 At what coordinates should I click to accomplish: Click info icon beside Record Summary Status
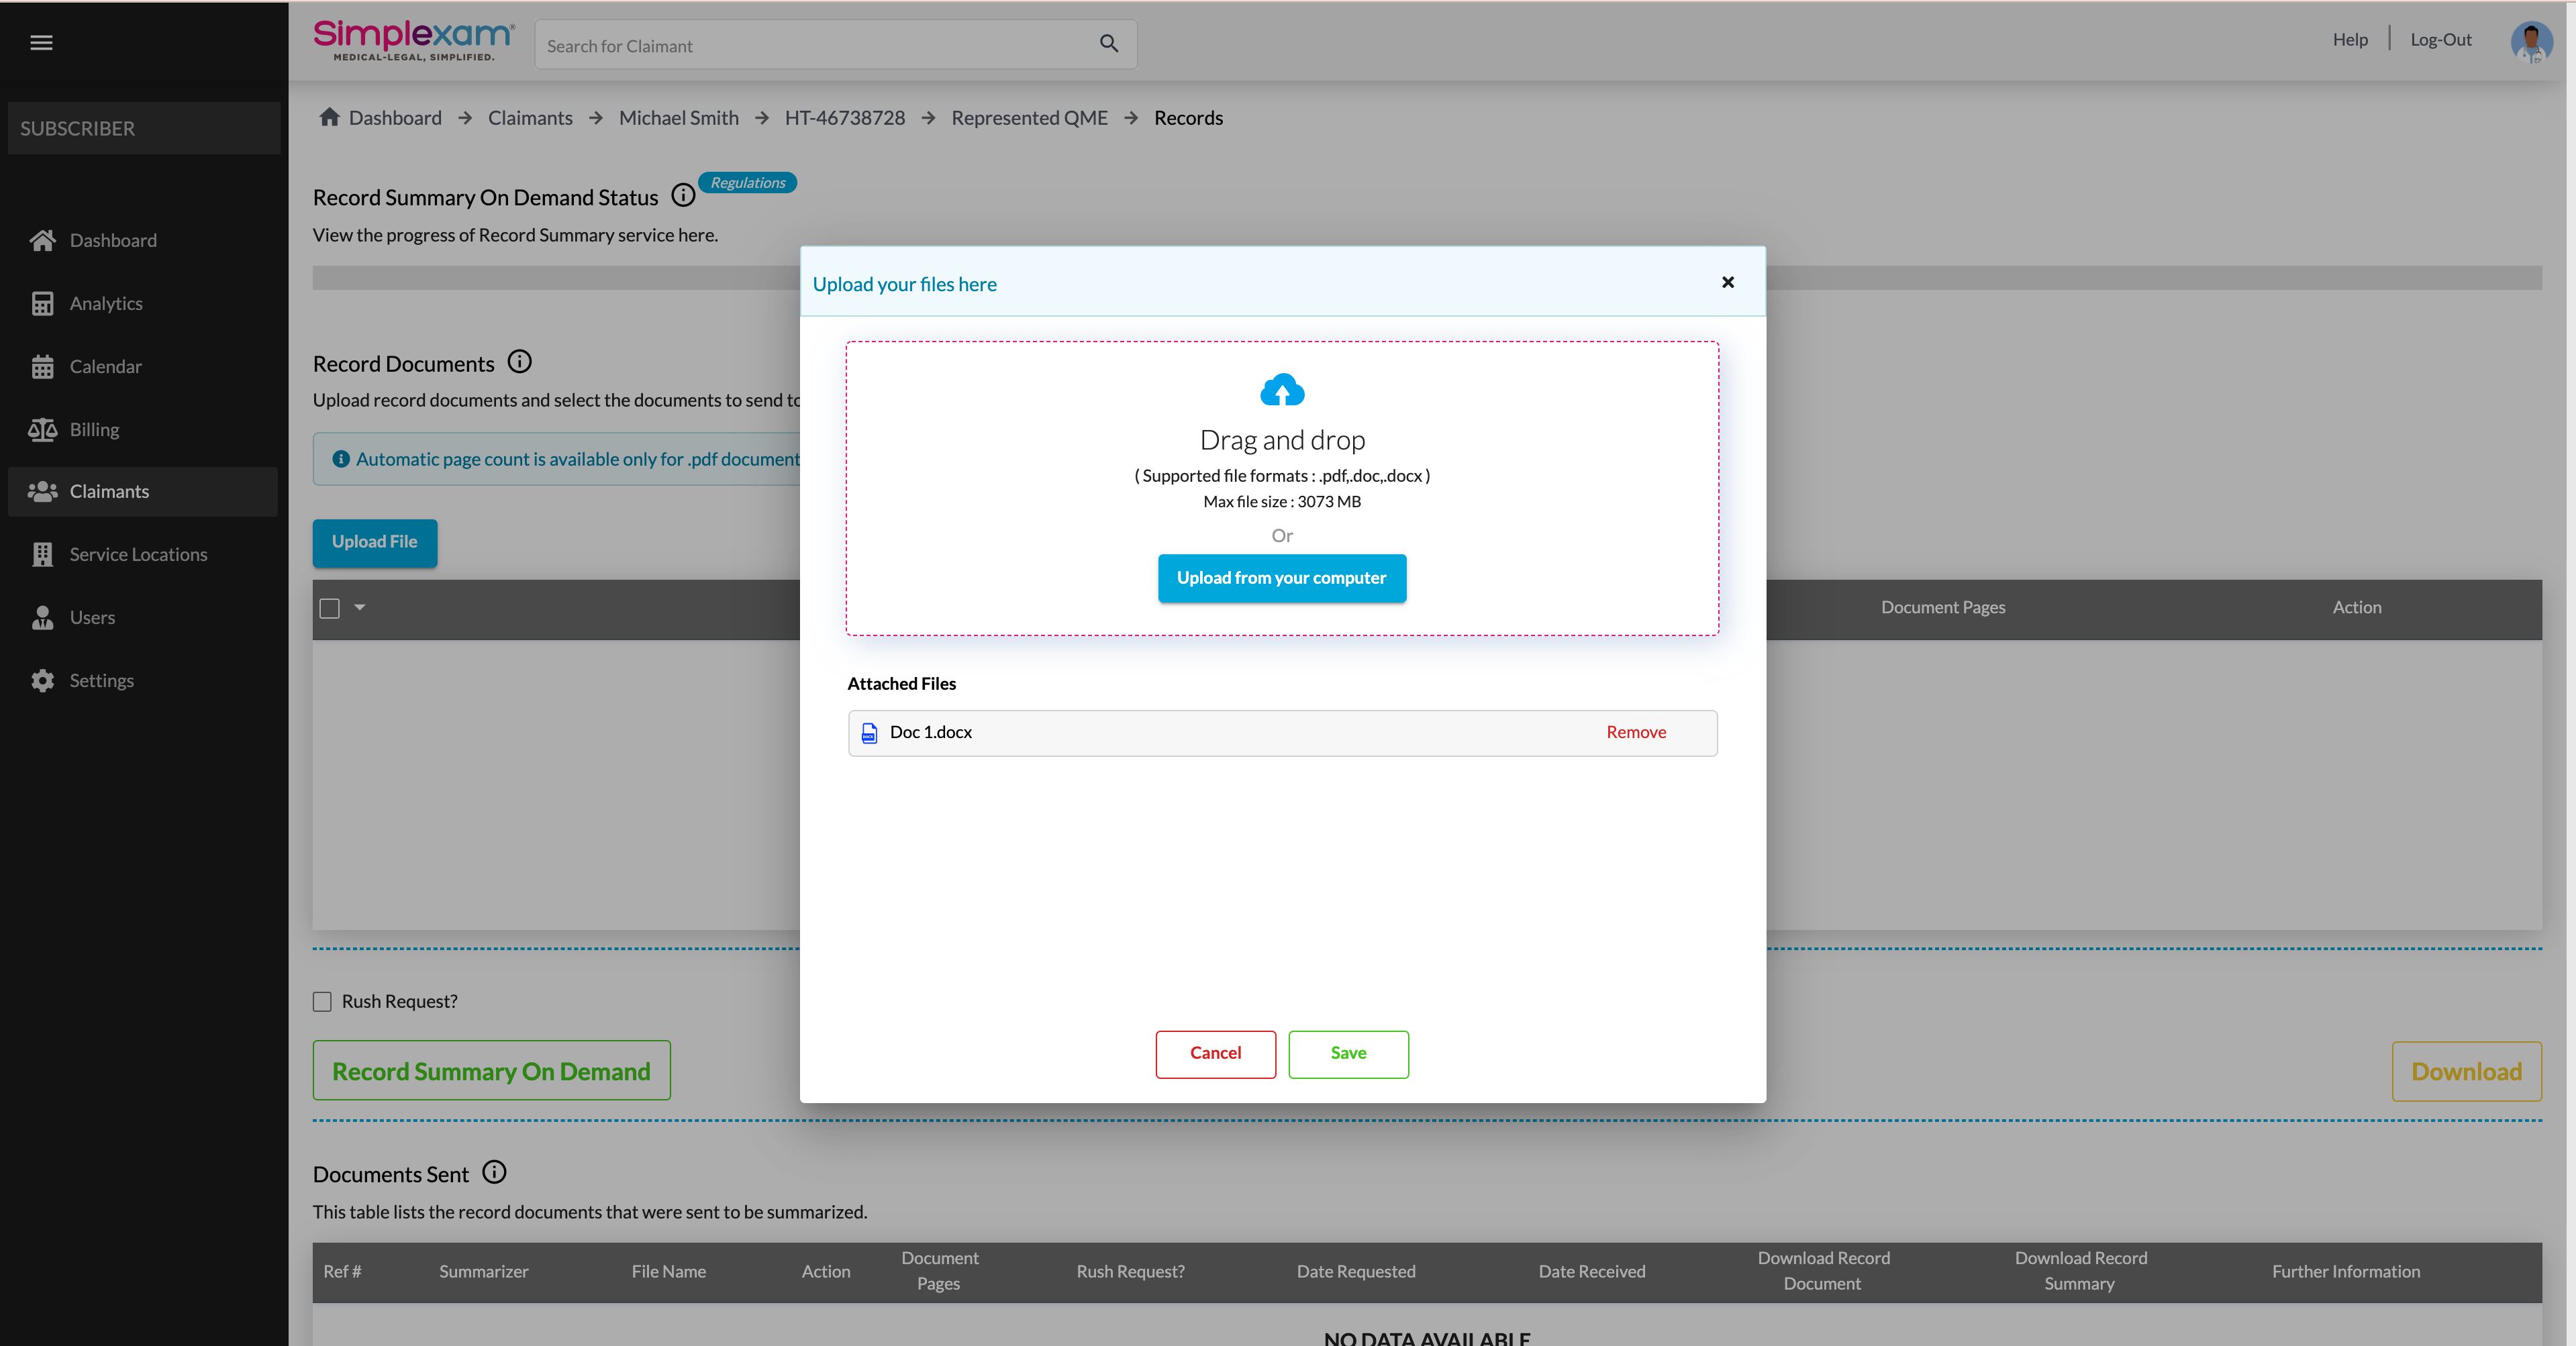click(683, 196)
